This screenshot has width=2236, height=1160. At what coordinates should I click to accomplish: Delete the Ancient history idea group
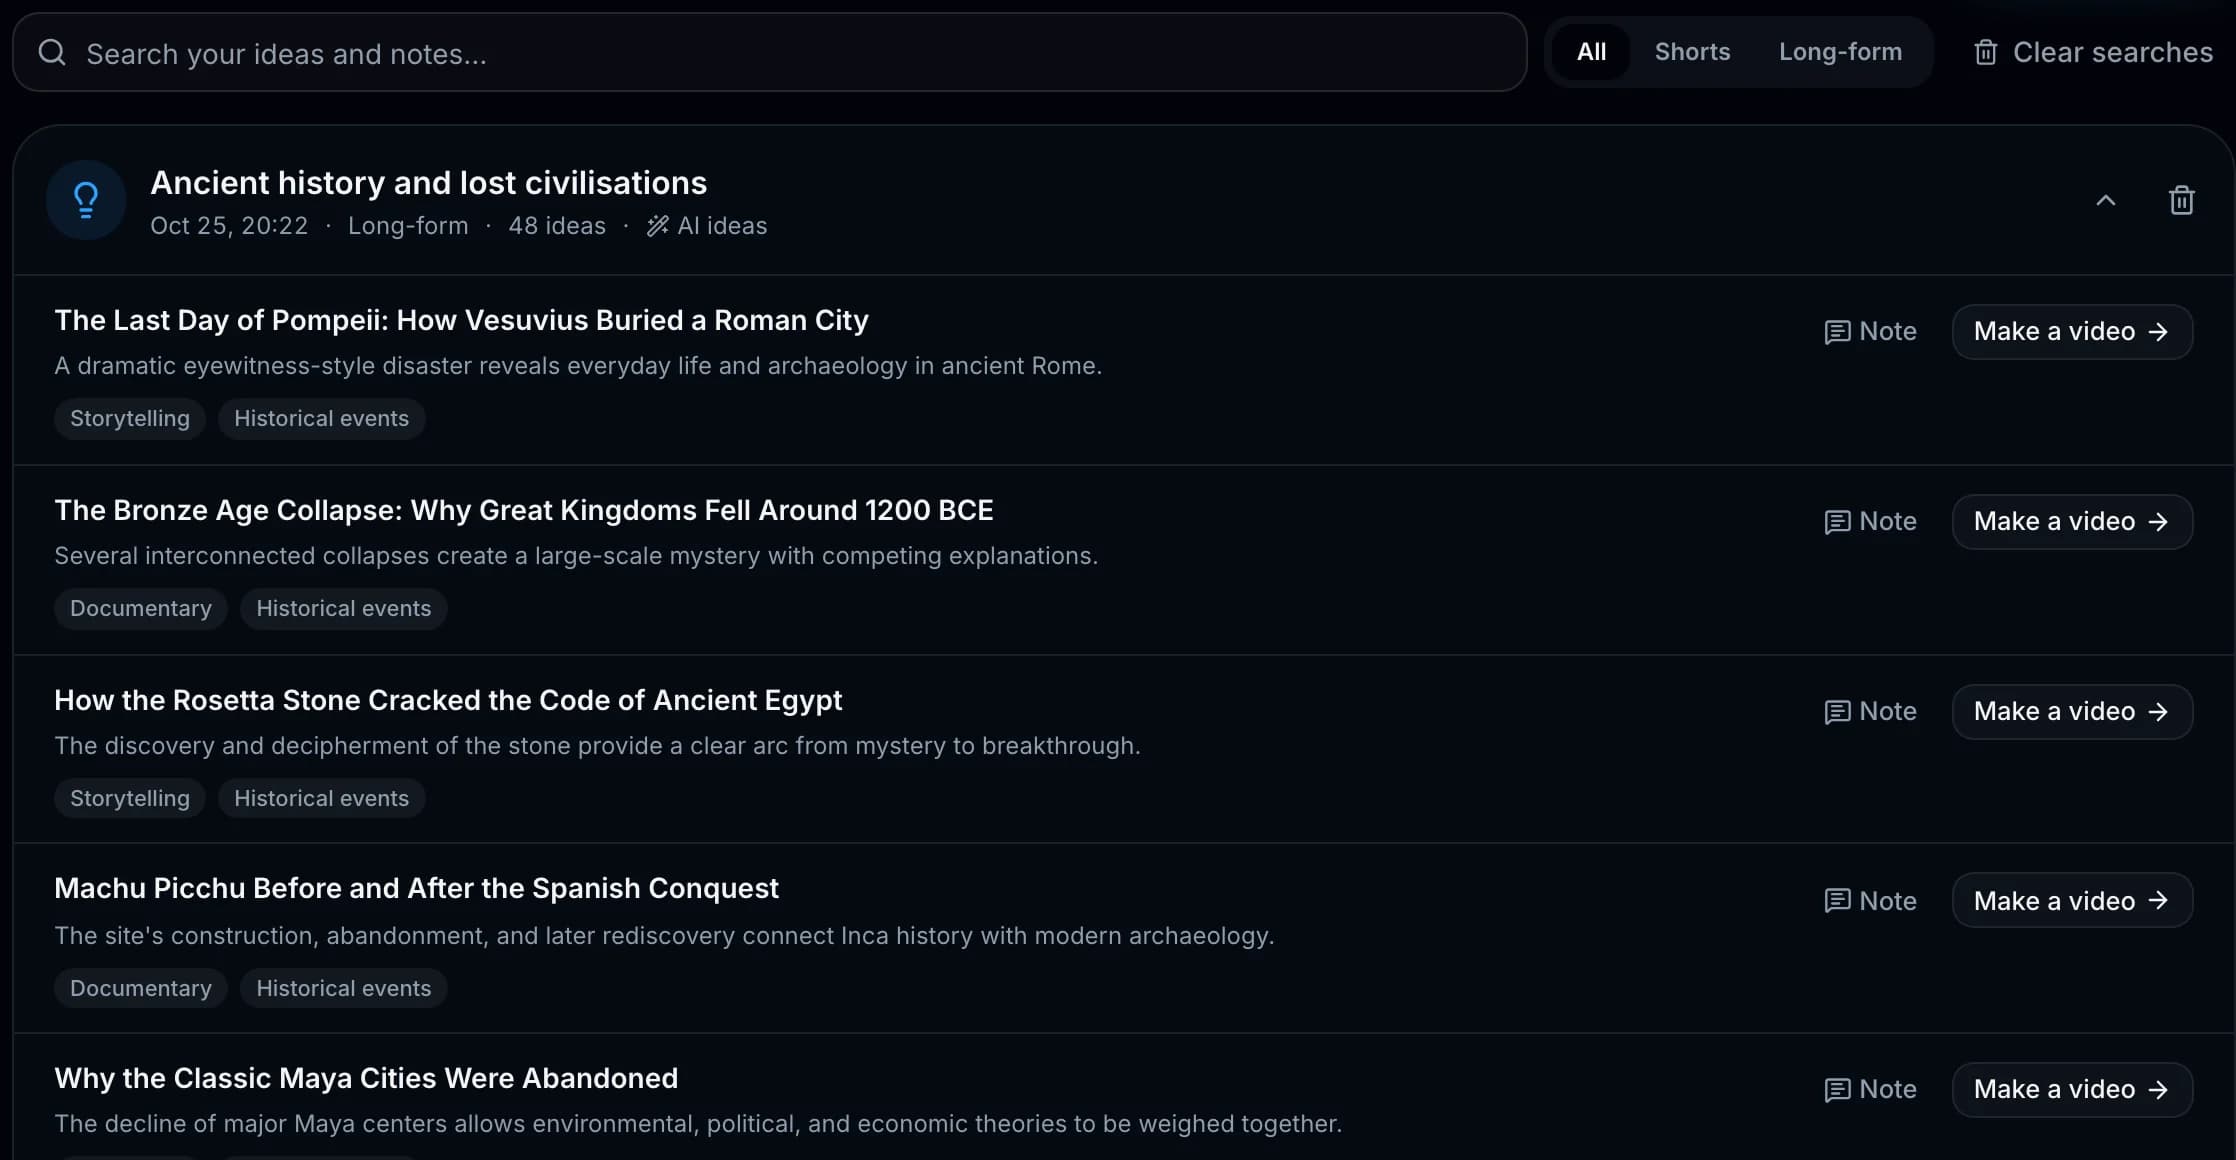[2181, 200]
